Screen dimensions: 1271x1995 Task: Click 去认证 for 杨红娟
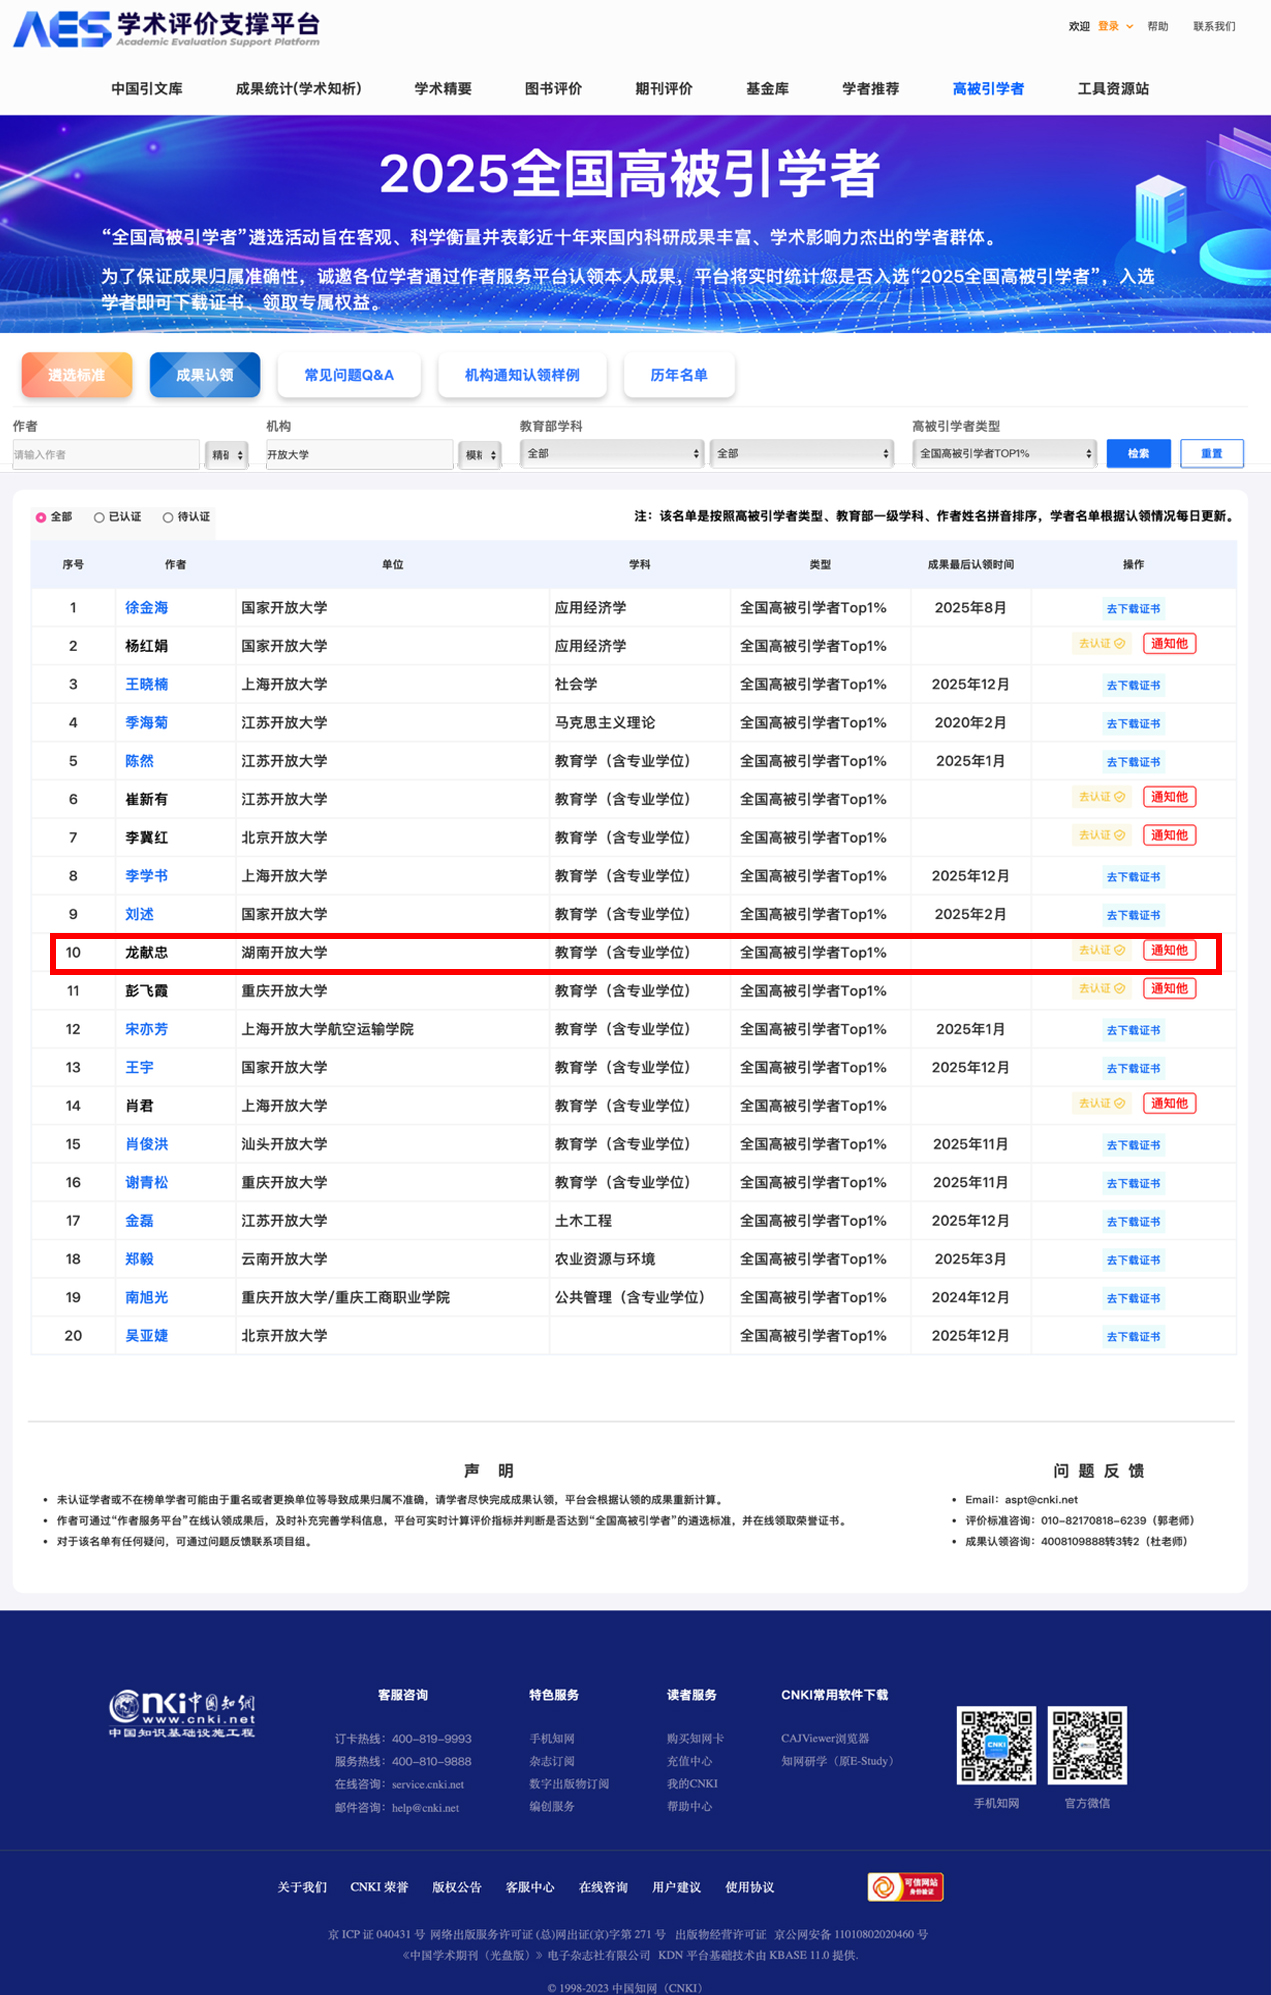click(1101, 644)
